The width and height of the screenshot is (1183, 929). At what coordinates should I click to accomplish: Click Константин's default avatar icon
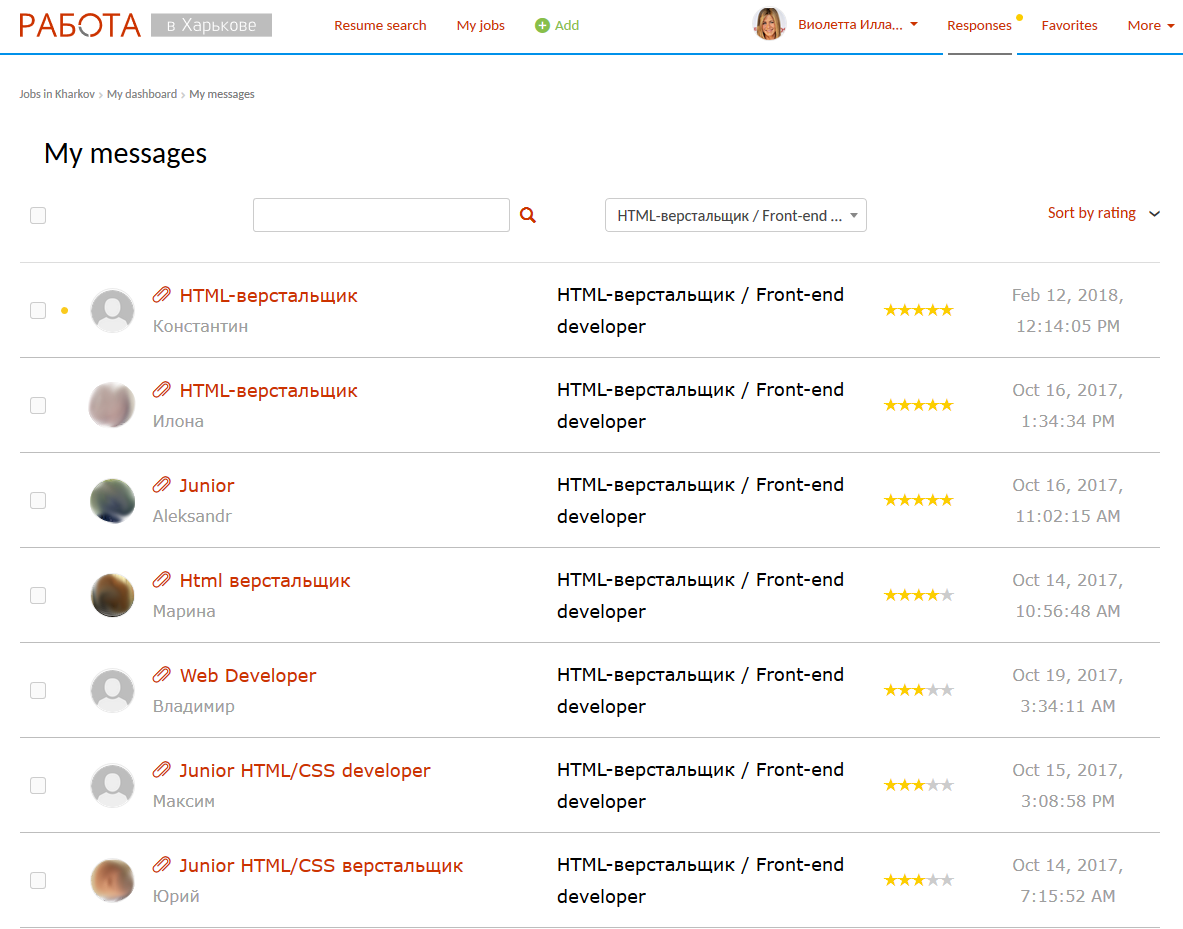[x=112, y=311]
